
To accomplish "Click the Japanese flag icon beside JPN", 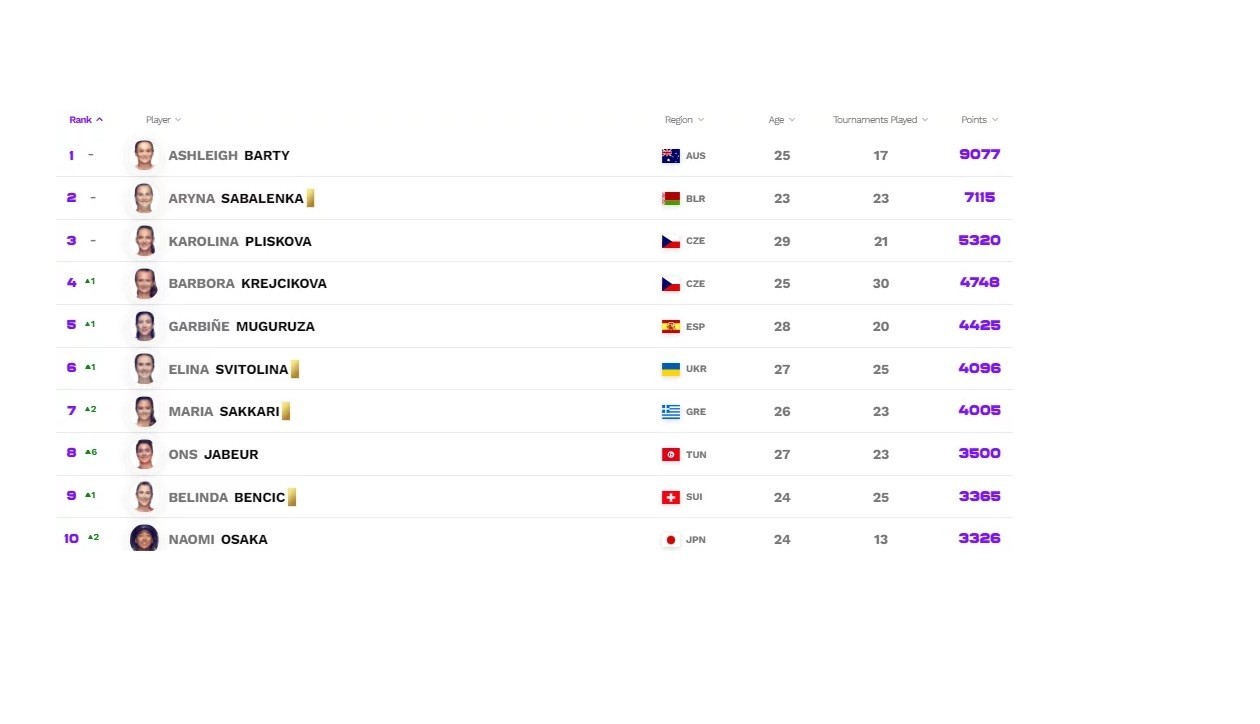I will point(670,540).
